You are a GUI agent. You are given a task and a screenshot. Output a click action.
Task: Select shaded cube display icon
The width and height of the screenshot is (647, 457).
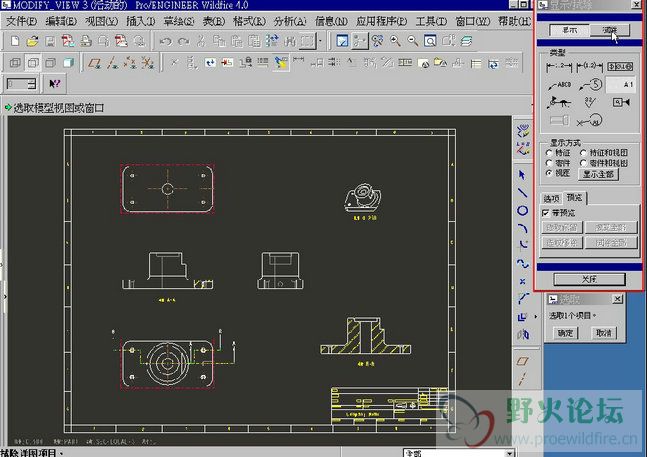68,63
